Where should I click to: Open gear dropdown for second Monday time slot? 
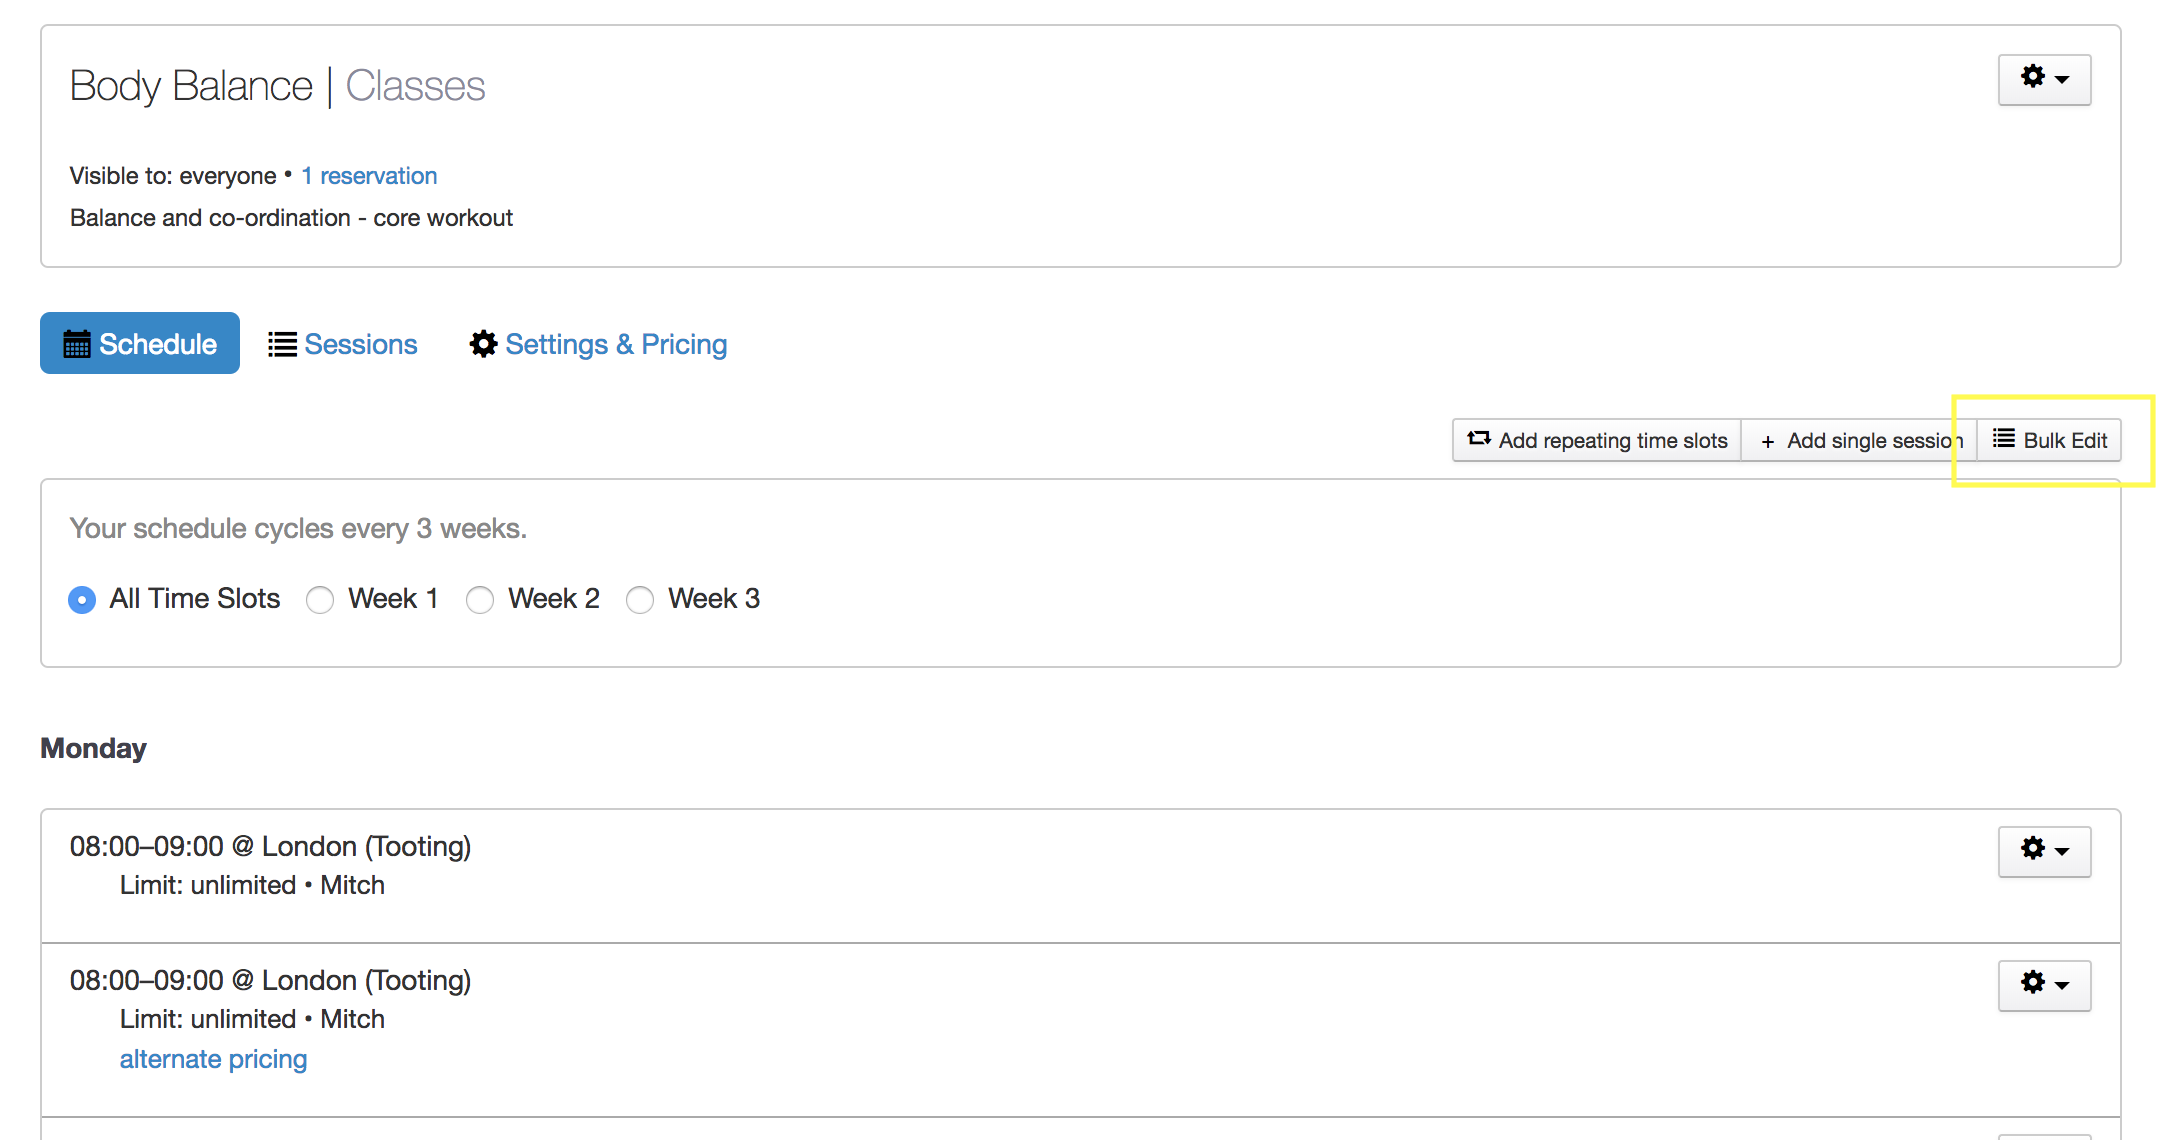2043,985
